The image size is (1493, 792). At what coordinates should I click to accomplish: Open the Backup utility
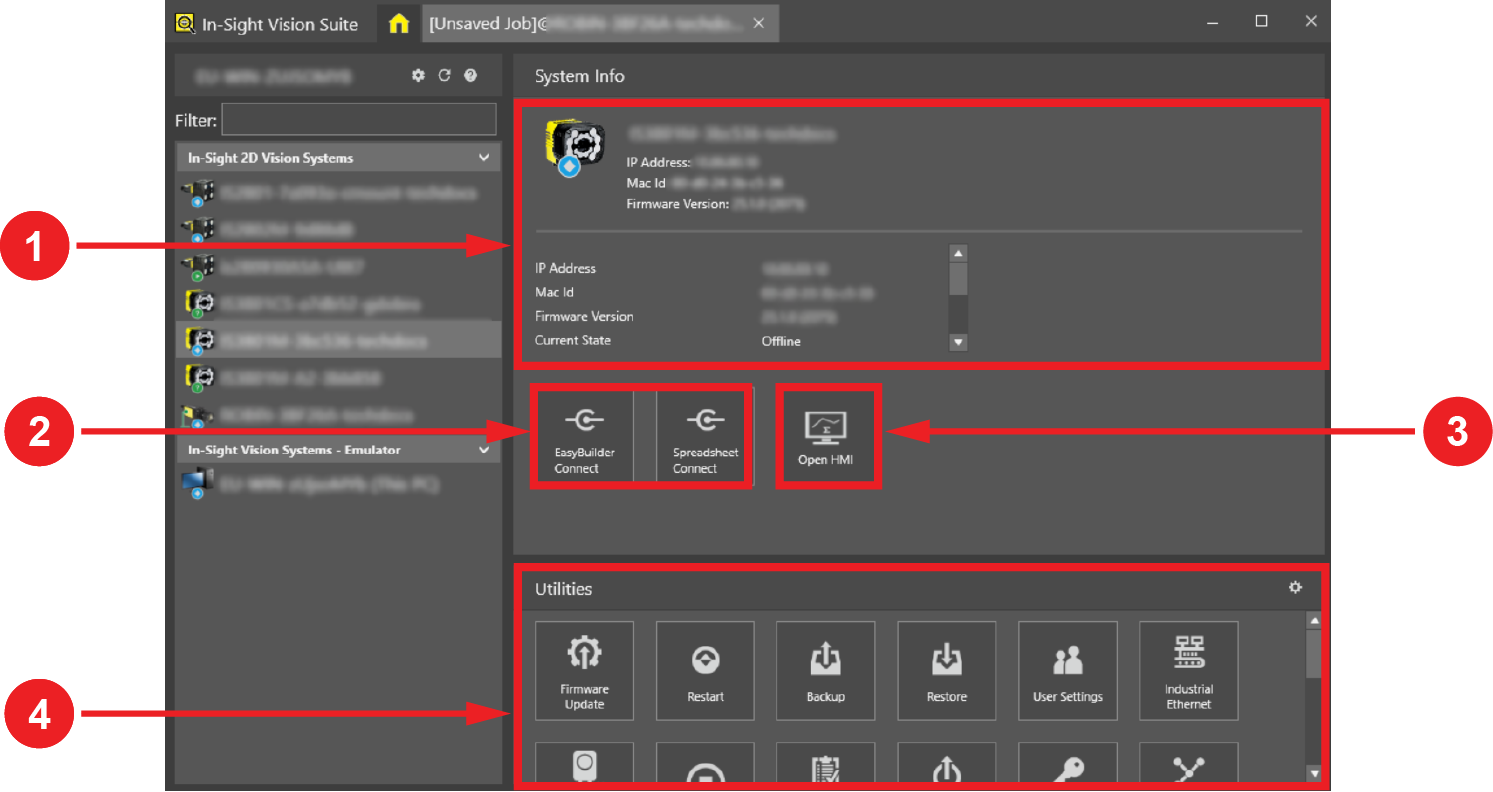tap(826, 670)
